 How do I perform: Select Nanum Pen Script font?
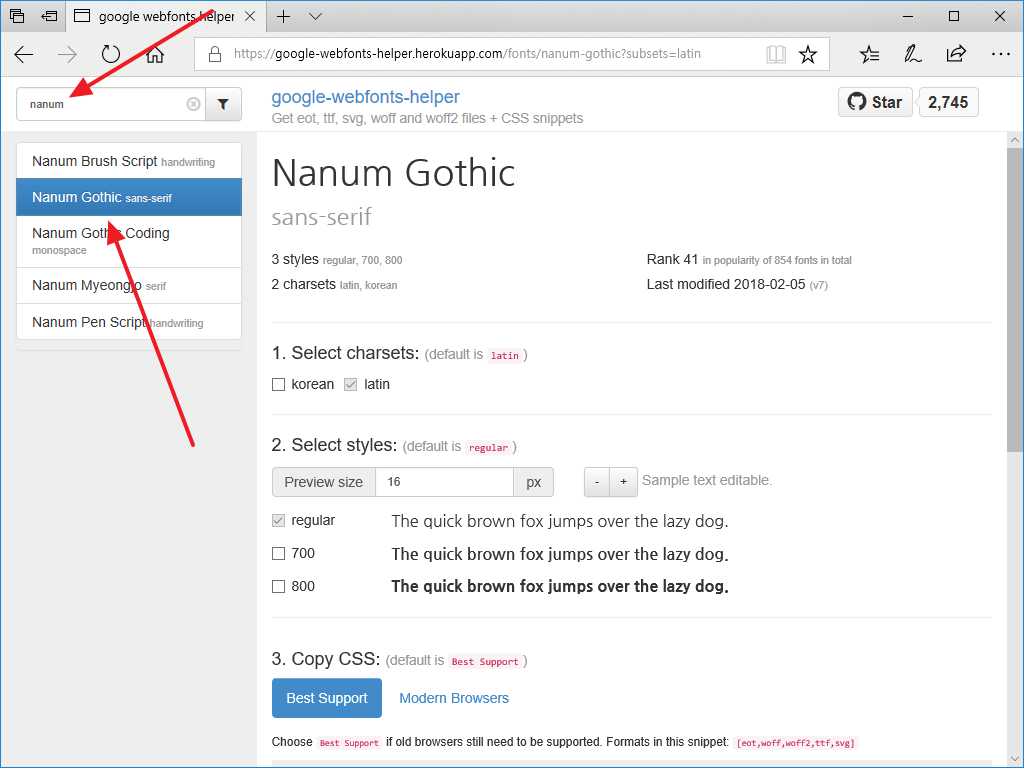tap(129, 322)
